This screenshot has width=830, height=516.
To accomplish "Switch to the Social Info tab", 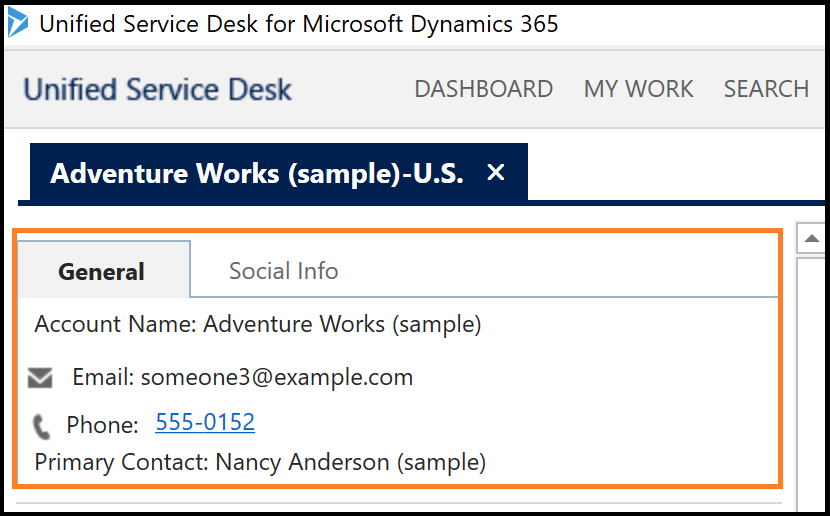I will 283,271.
